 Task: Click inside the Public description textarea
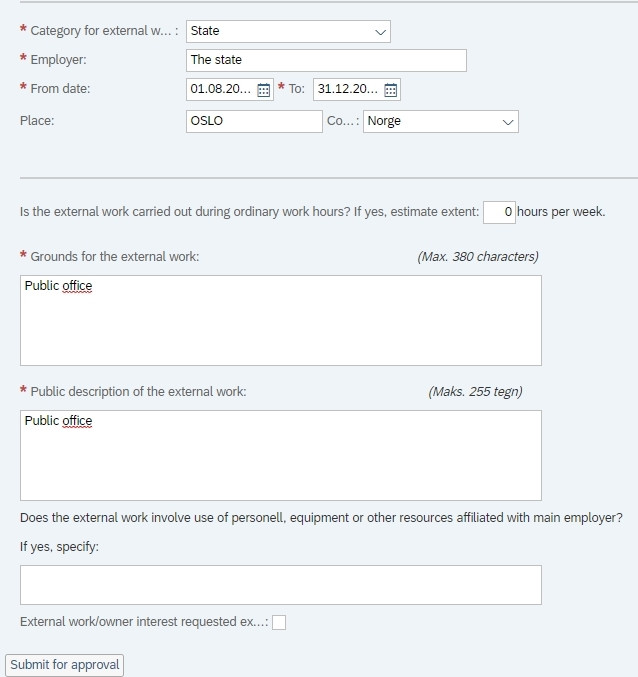[281, 456]
